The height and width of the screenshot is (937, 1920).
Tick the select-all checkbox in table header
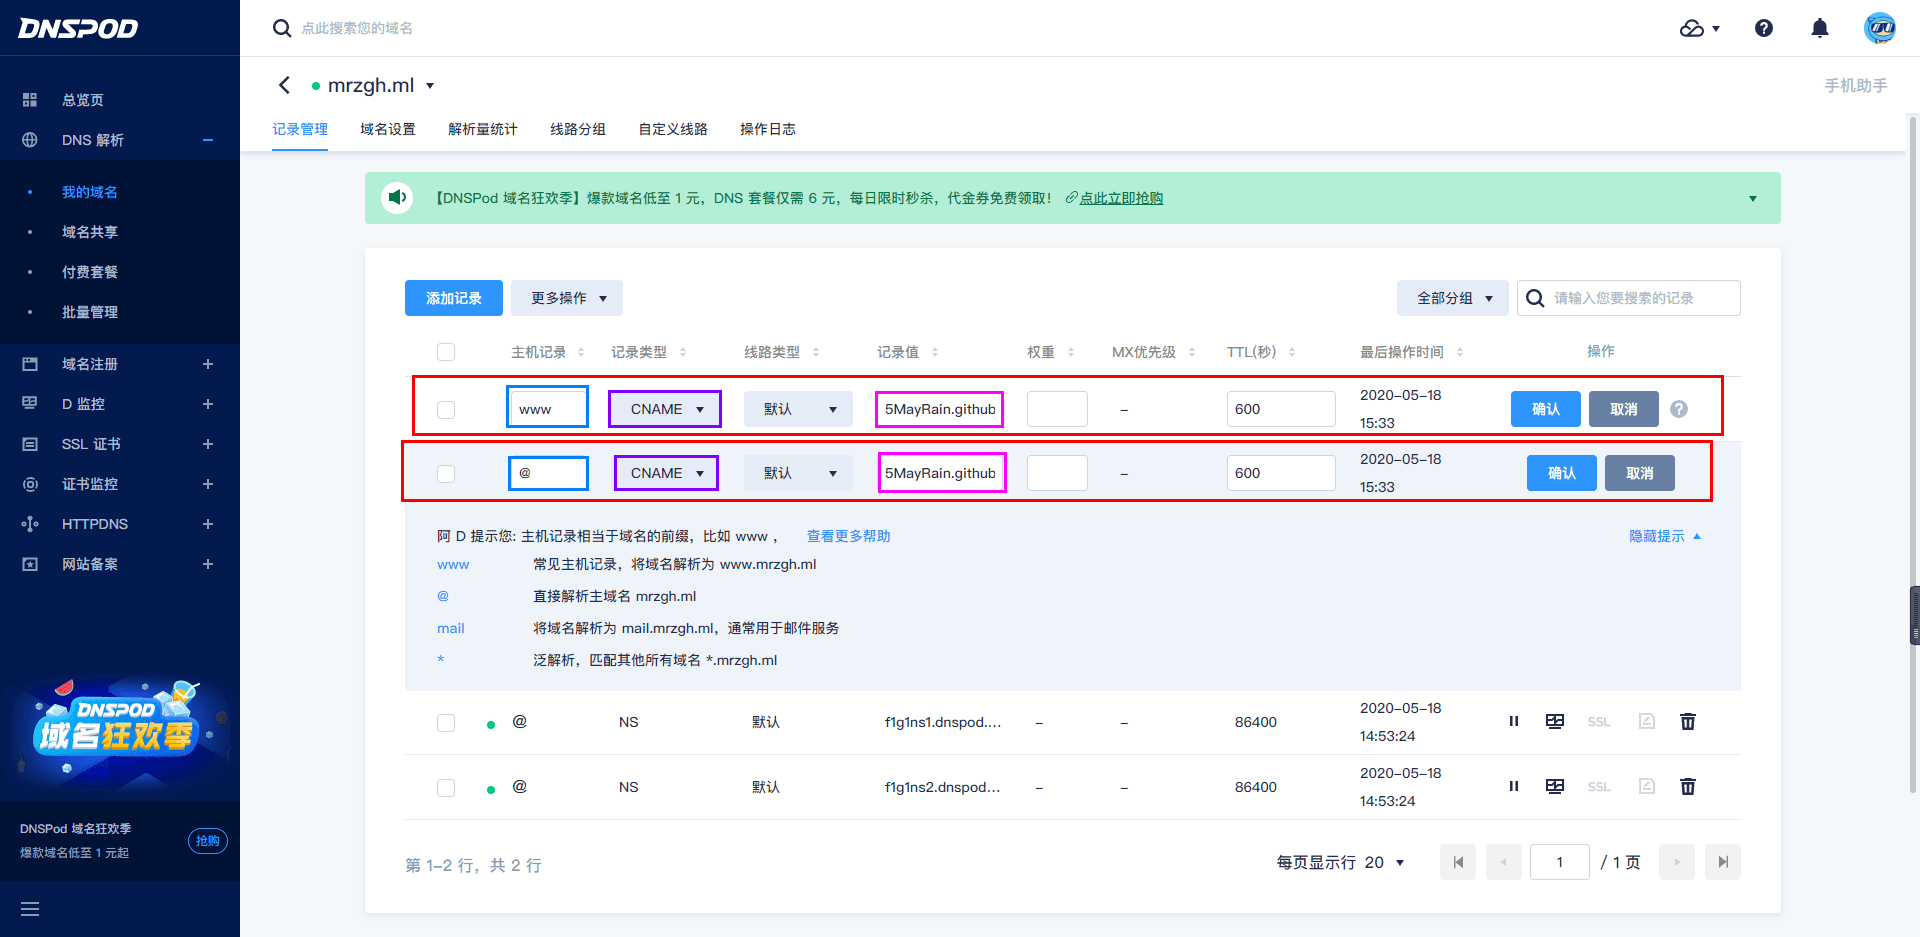[446, 352]
